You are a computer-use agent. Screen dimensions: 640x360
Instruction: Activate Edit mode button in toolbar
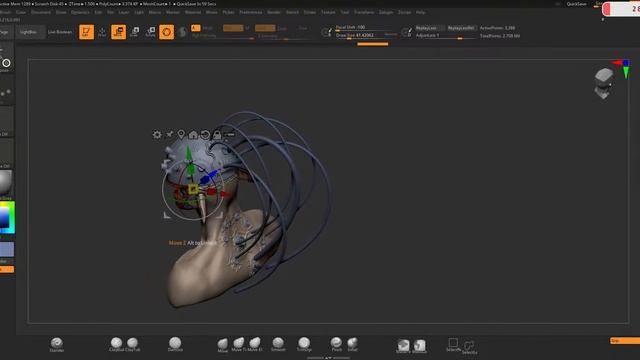[x=86, y=32]
